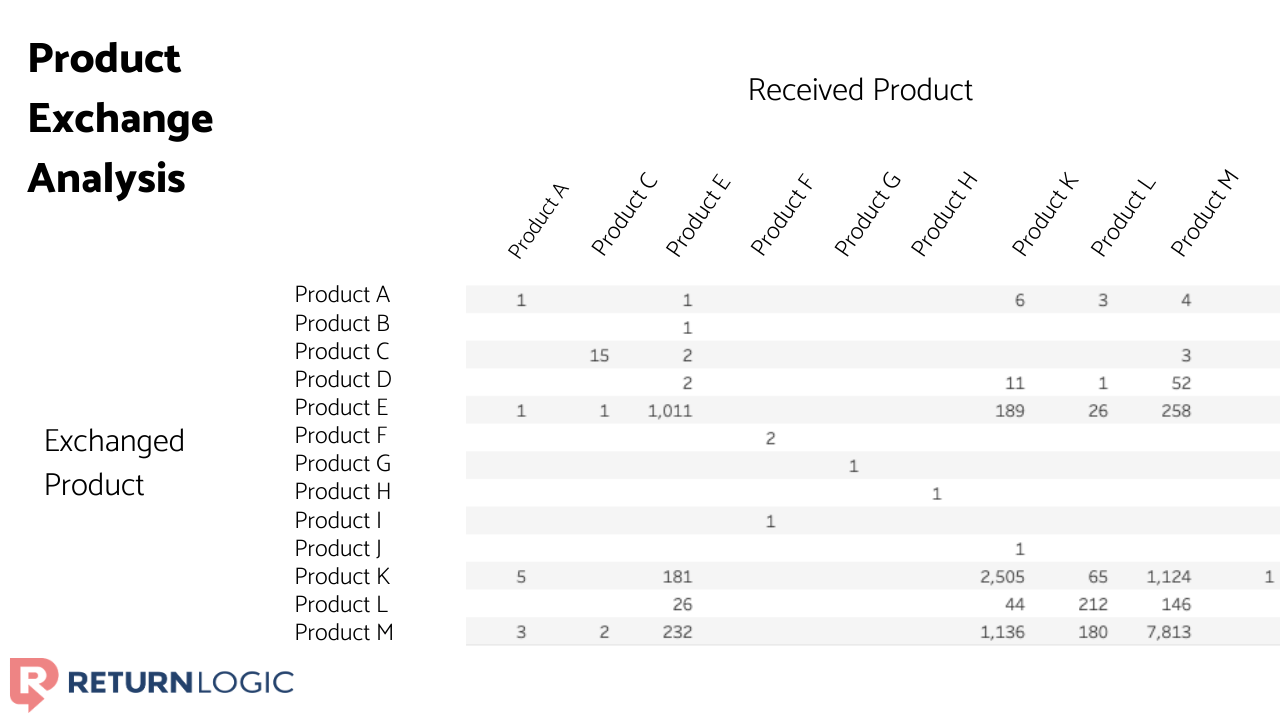Click the 1,136 cell in Product M row
The height and width of the screenshot is (720, 1280).
click(x=1002, y=633)
